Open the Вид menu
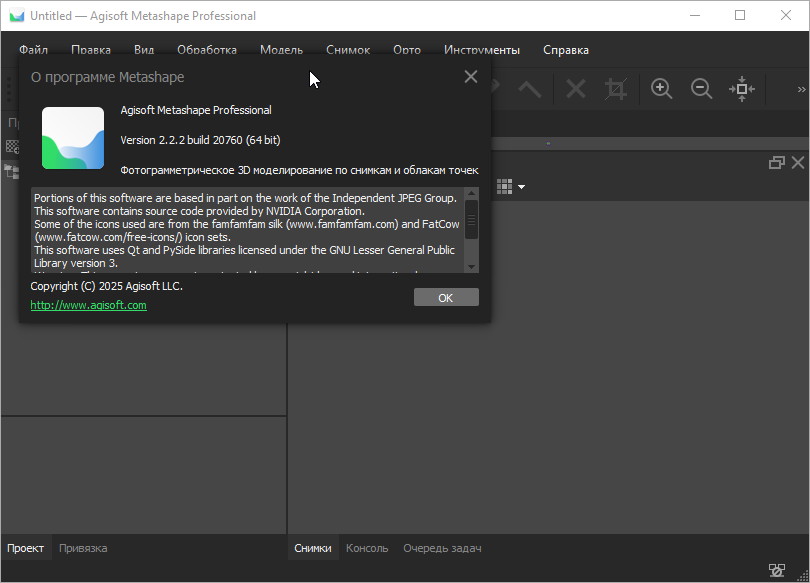Screen dimensions: 810x583 [x=144, y=50]
